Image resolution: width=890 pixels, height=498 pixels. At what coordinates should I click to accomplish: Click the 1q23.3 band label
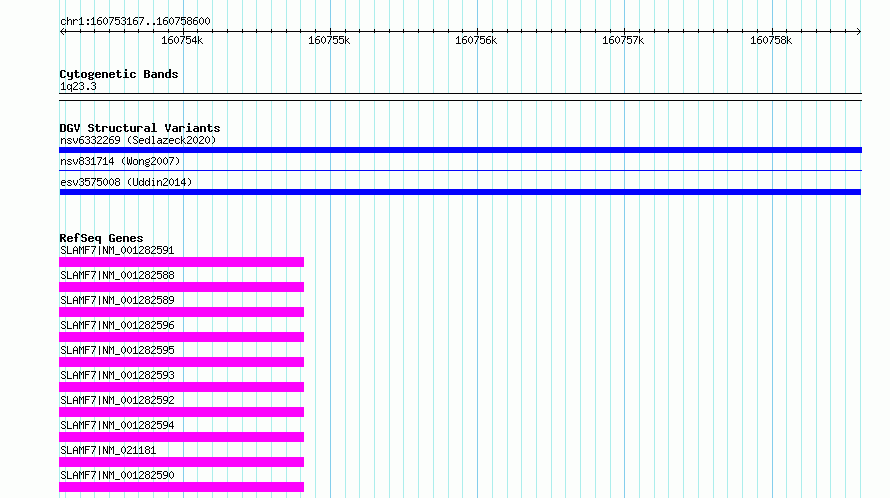tap(78, 86)
